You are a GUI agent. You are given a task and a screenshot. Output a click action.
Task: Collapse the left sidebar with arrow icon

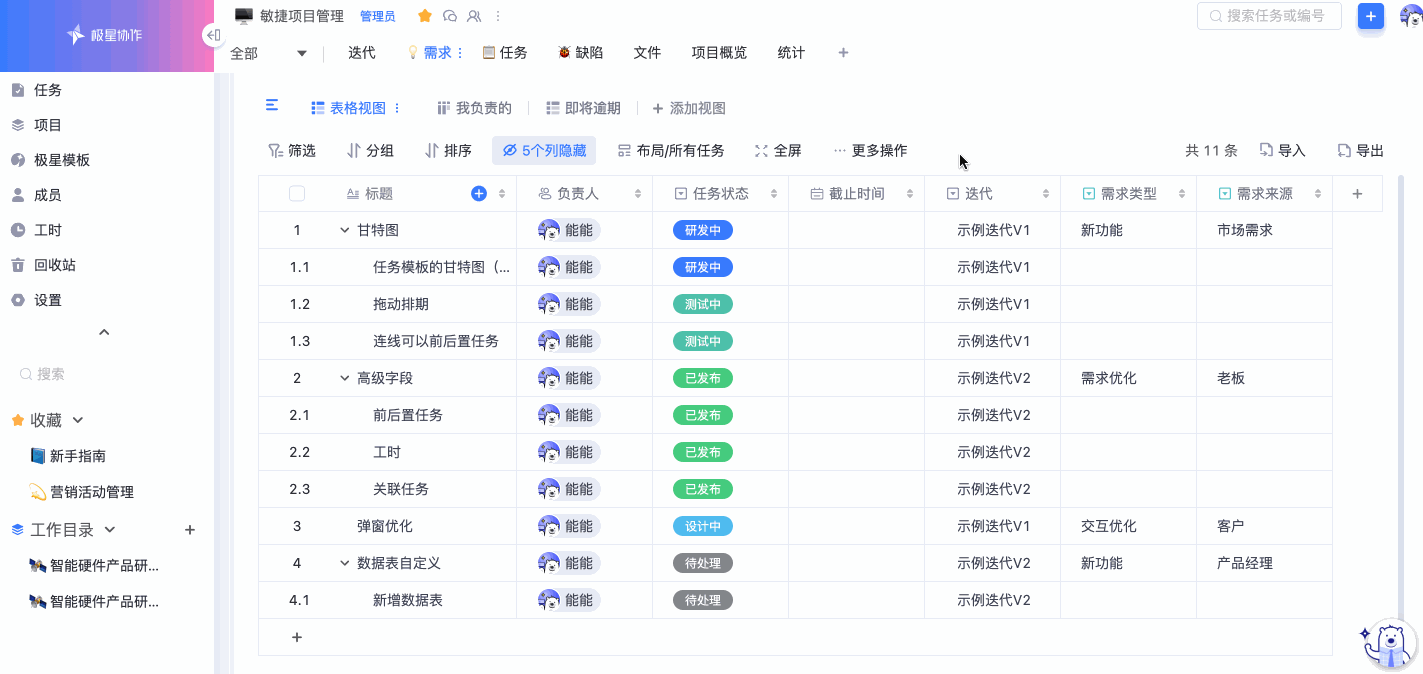pyautogui.click(x=212, y=35)
